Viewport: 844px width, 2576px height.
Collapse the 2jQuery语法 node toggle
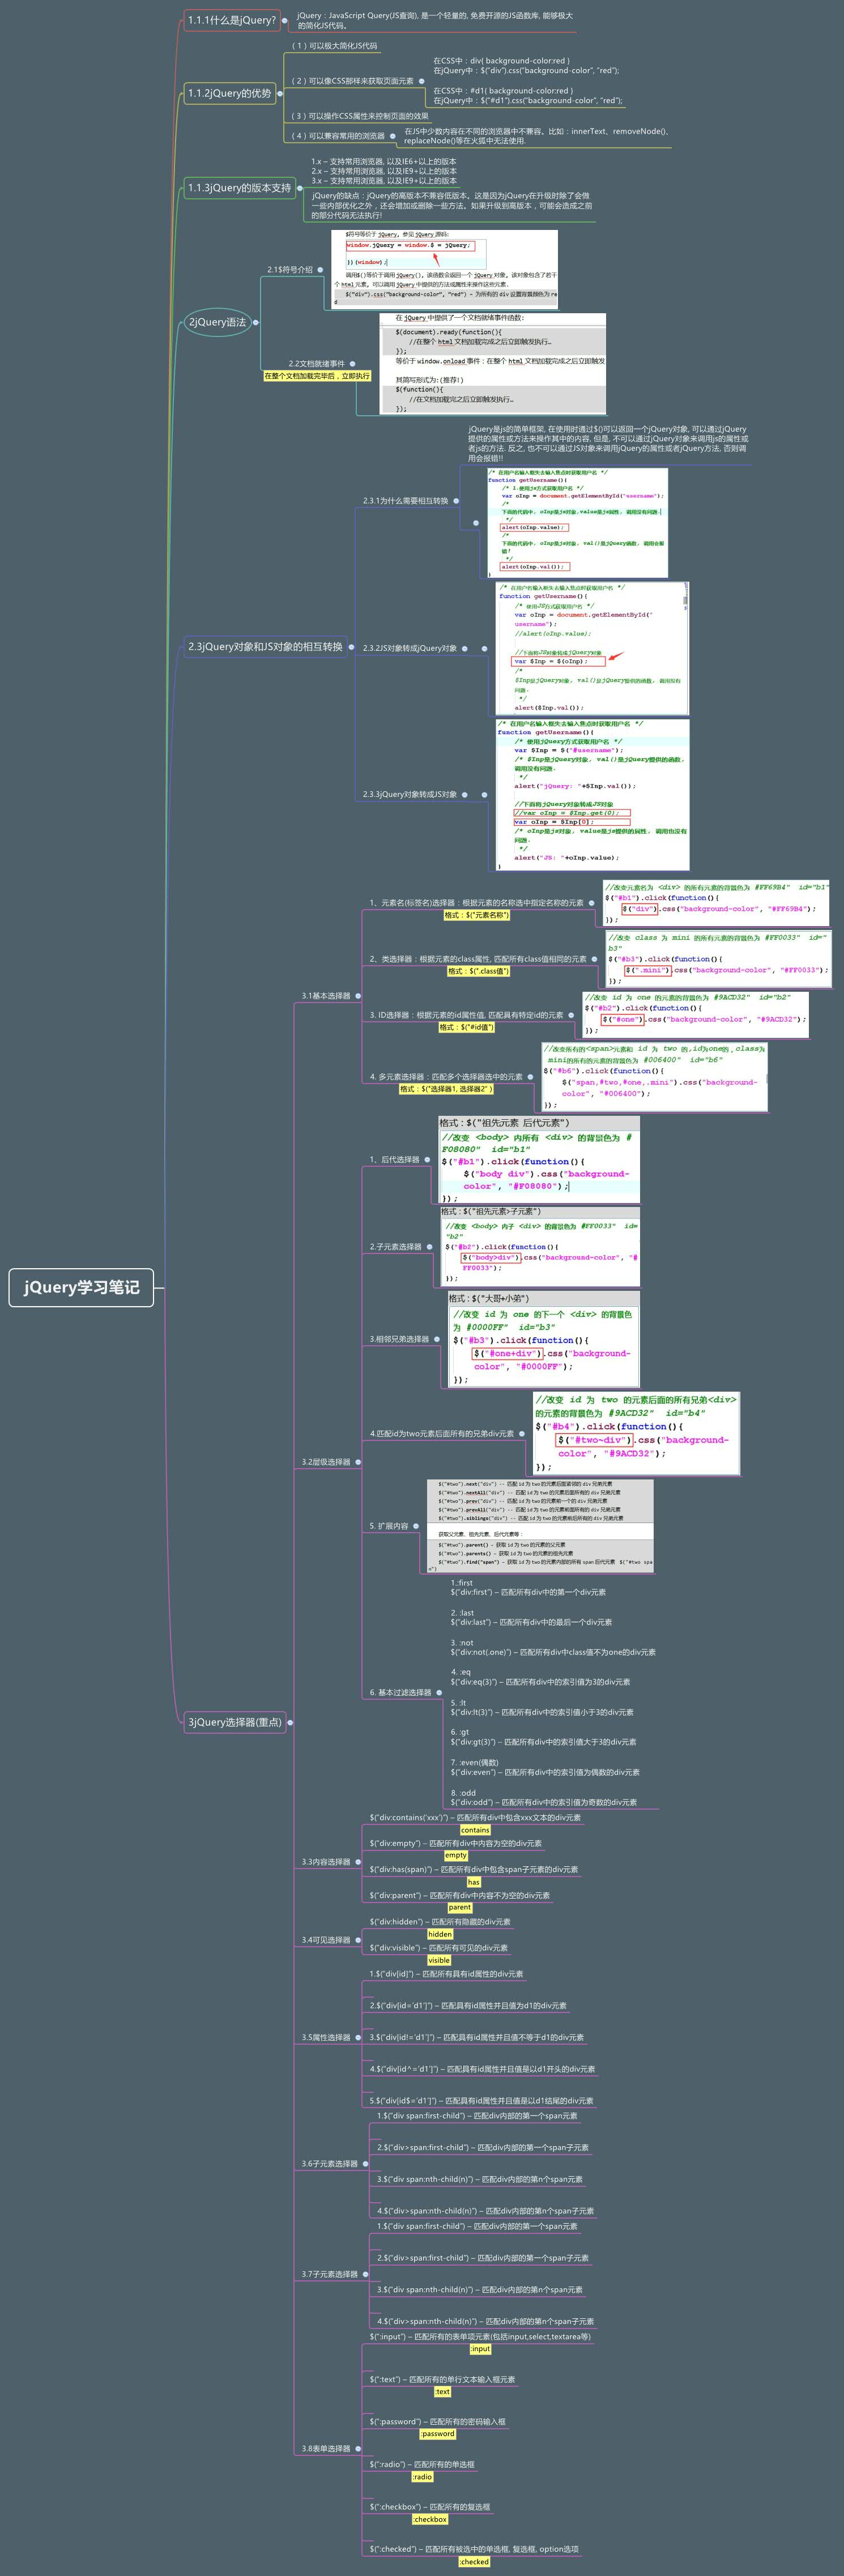coord(256,322)
